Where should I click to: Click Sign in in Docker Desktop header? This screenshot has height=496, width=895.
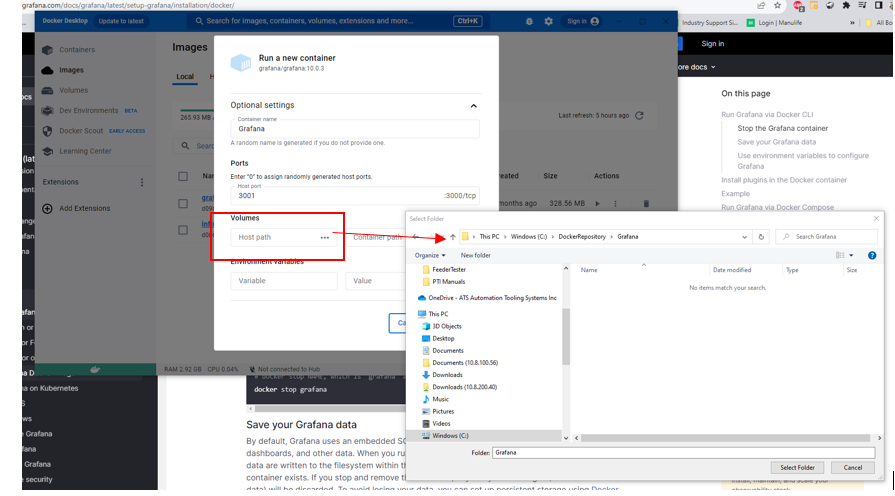pyautogui.click(x=583, y=21)
